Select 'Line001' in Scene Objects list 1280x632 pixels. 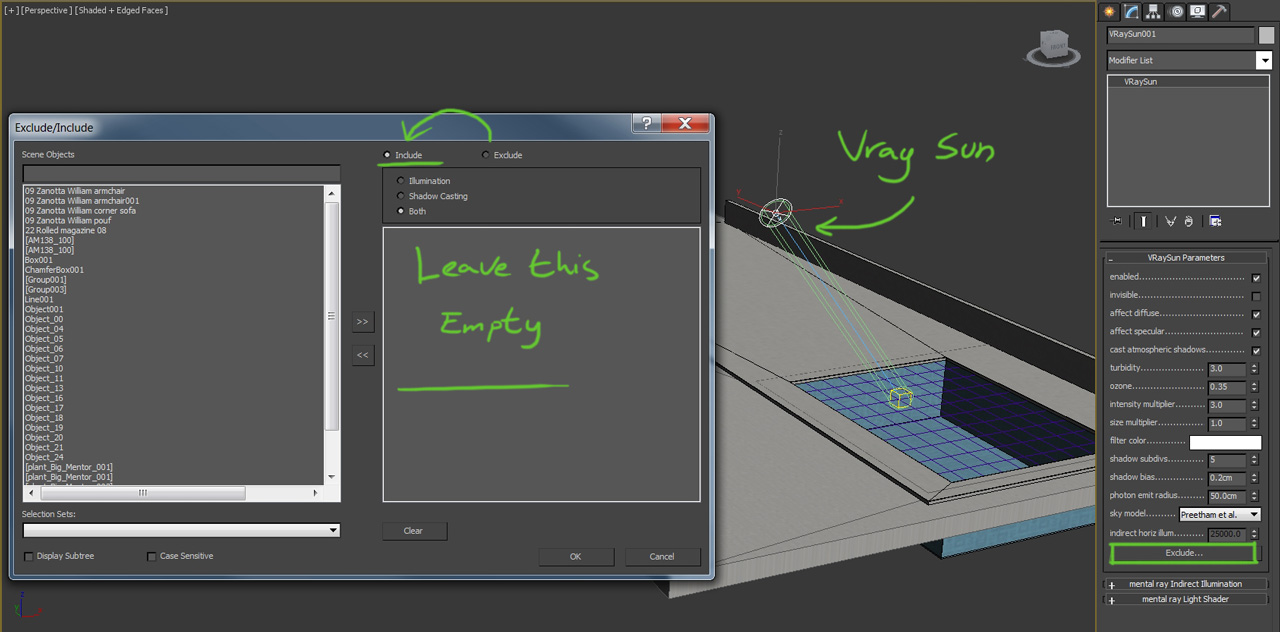point(40,300)
